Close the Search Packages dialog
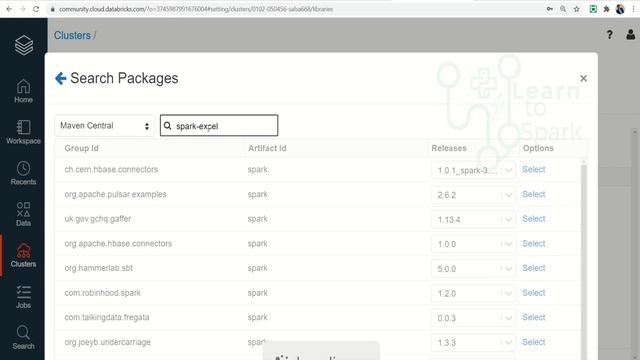The height and width of the screenshot is (360, 640). coord(583,78)
